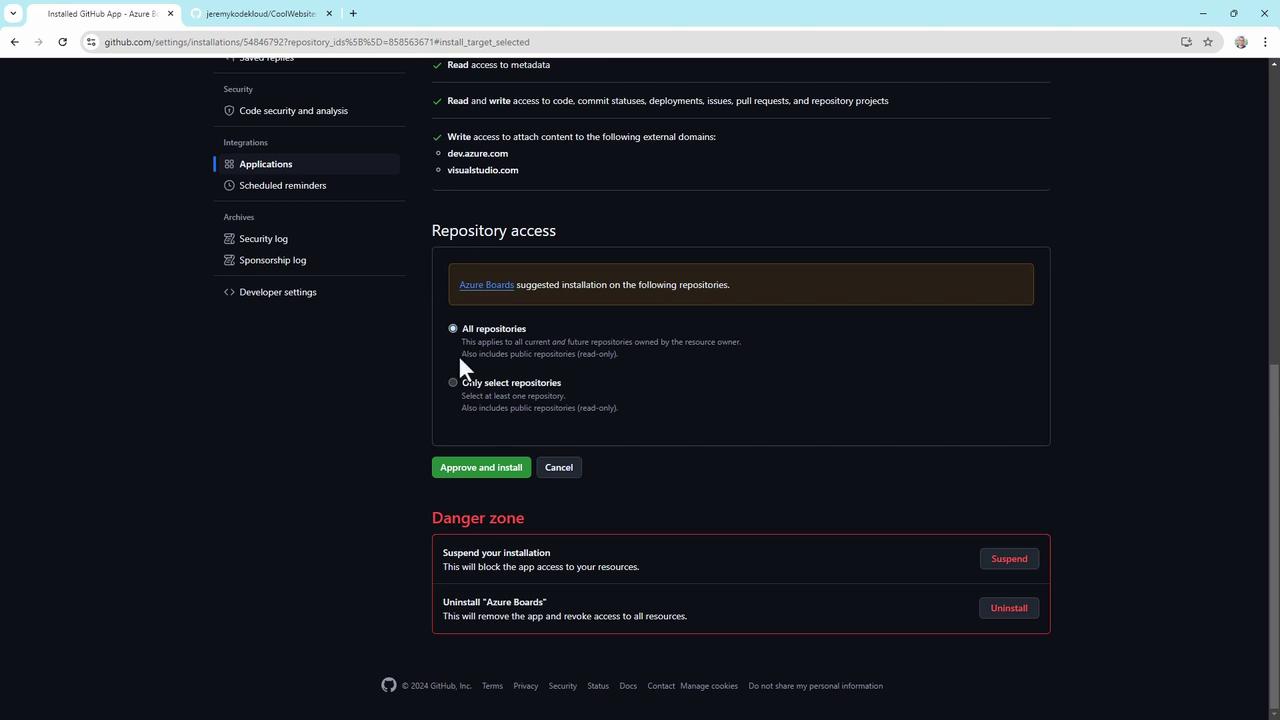Go back to the previous page
Image resolution: width=1280 pixels, height=720 pixels.
(14, 42)
